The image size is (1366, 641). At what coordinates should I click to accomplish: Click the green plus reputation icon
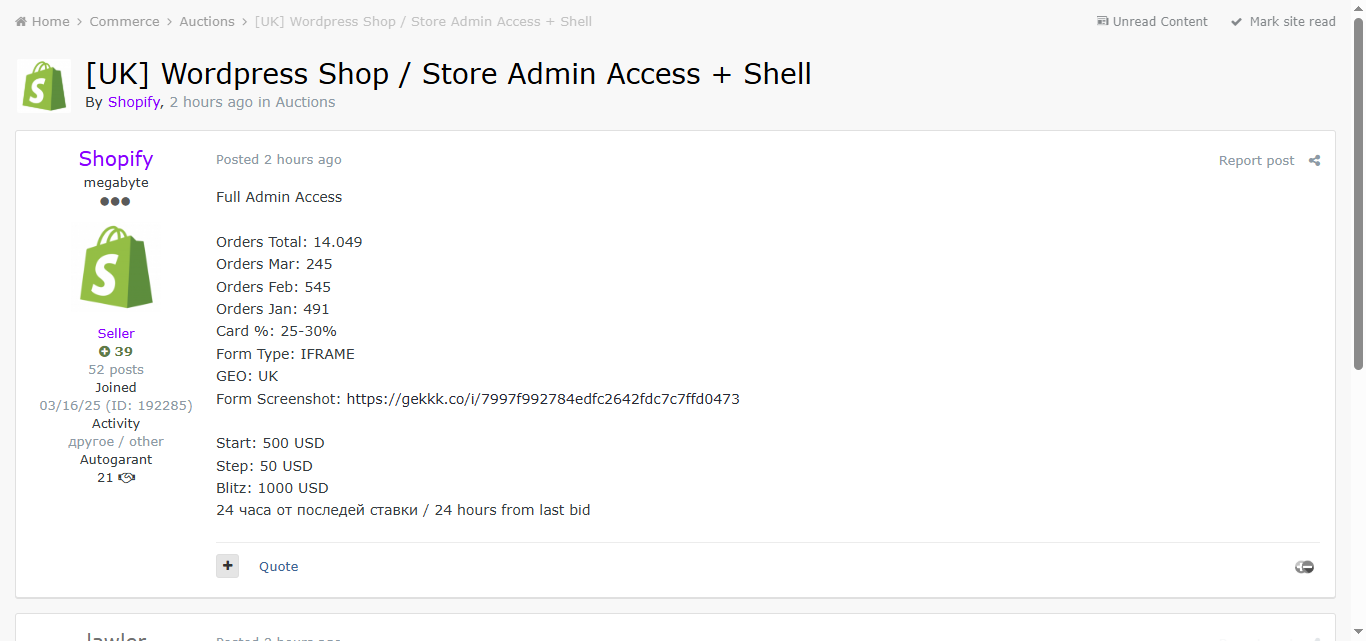pos(104,352)
